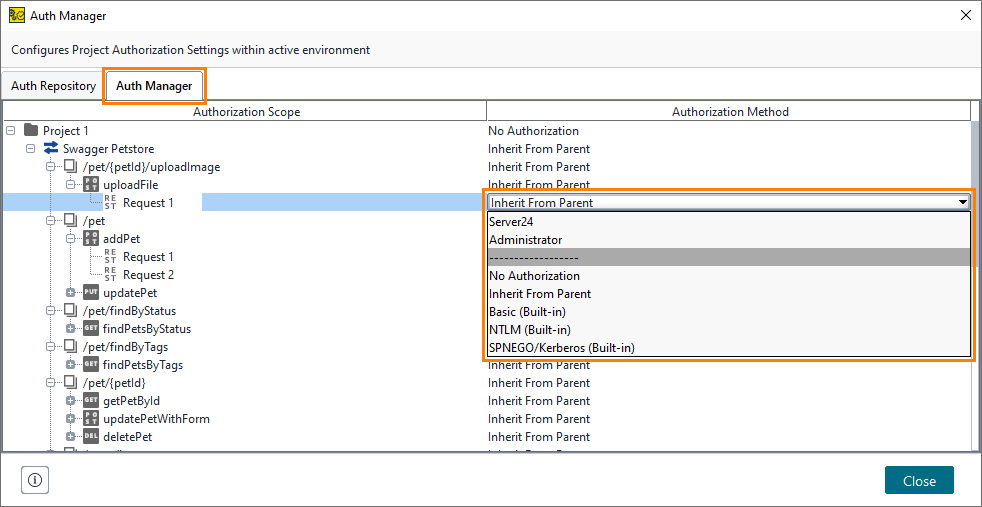The image size is (982, 507).
Task: Choose Server24 from the dropdown list
Action: pyautogui.click(x=729, y=222)
